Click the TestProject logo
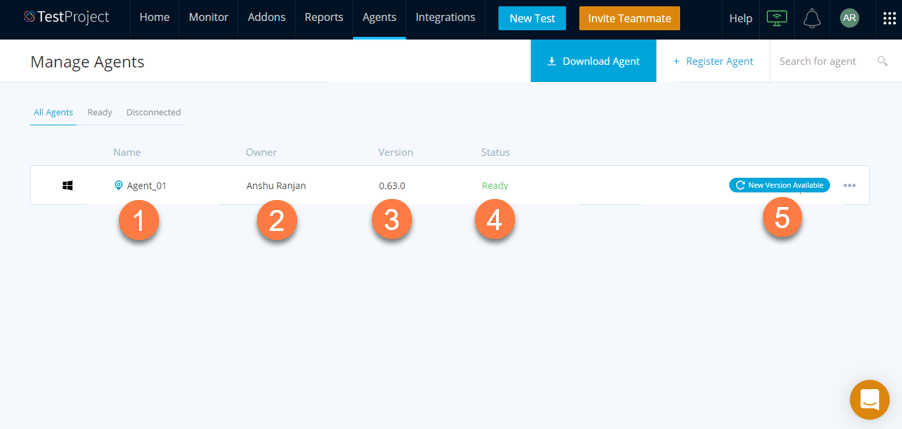The image size is (902, 429). [x=66, y=18]
